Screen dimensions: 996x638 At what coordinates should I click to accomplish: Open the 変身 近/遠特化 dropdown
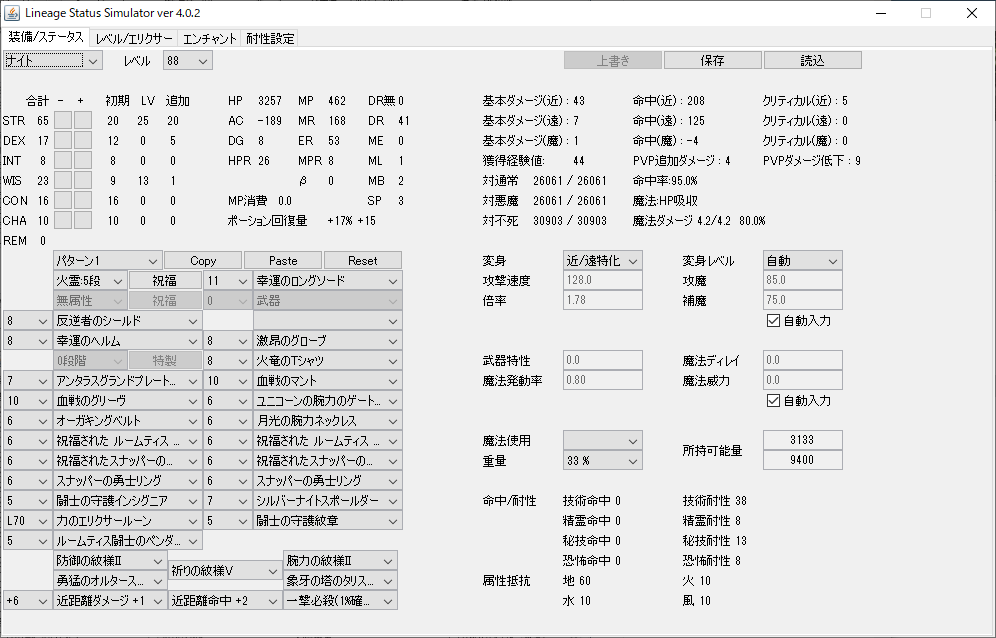pos(602,261)
